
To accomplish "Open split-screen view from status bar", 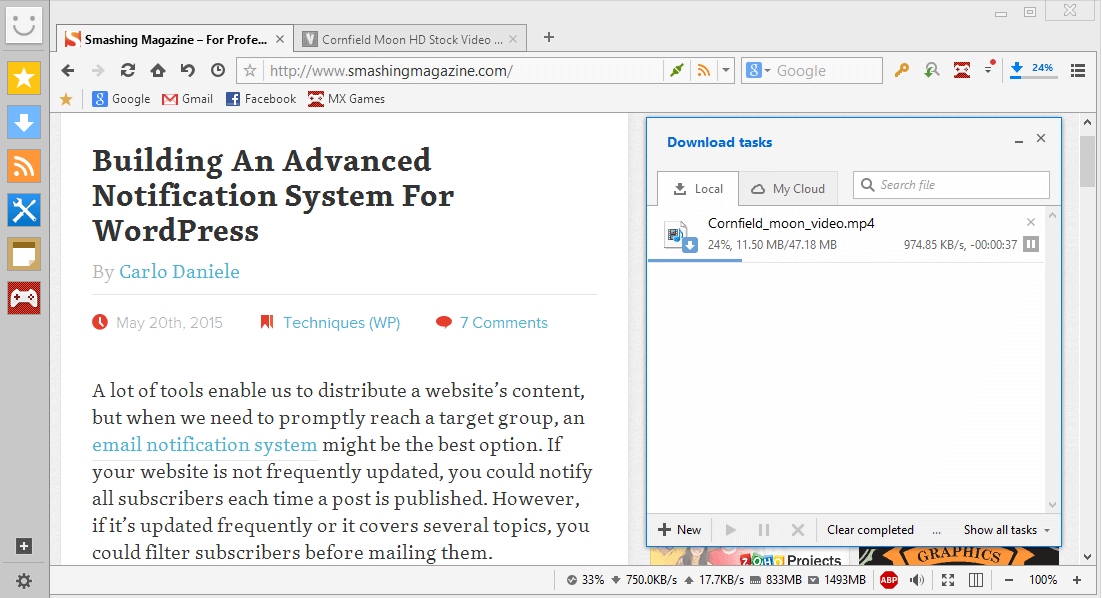I will 975,580.
